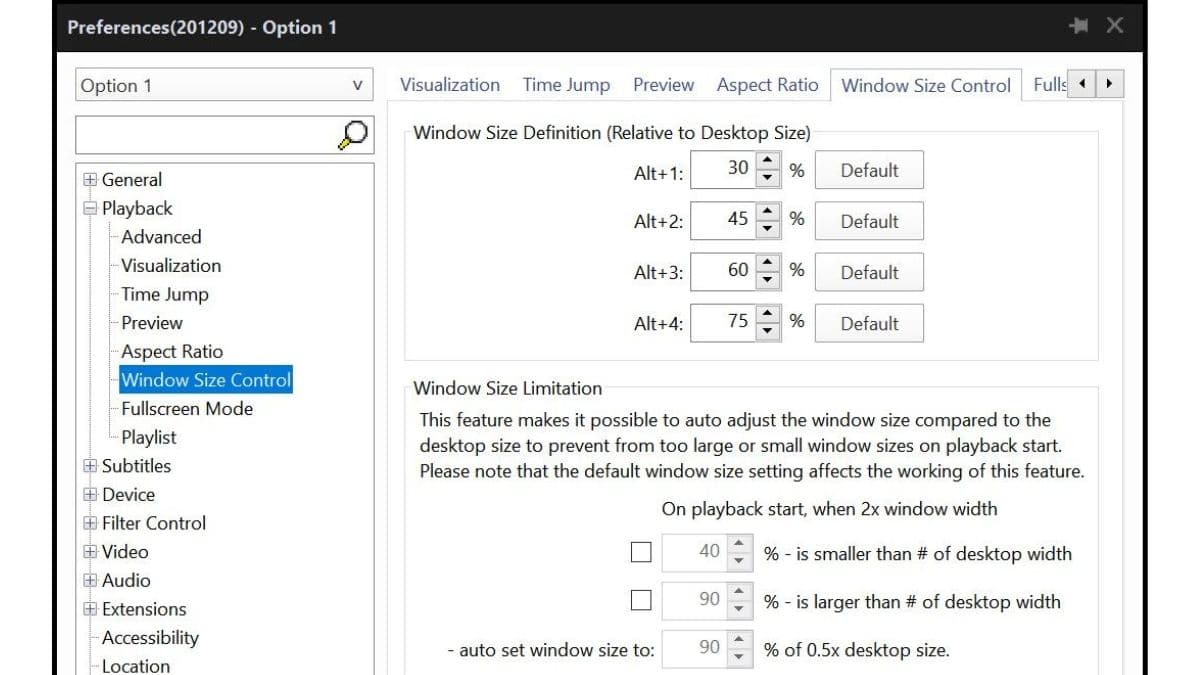Select Fullscreen Mode in the sidebar
Viewport: 1200px width, 675px height.
tap(186, 408)
